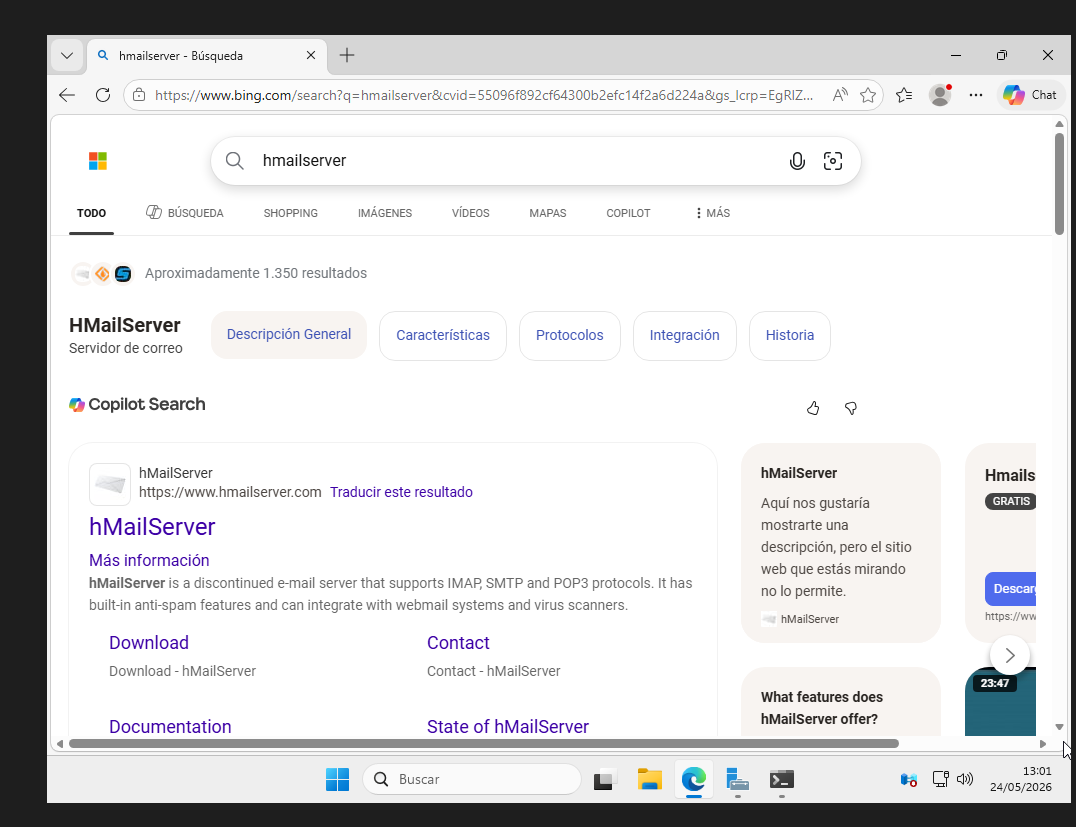The height and width of the screenshot is (827, 1076).
Task: View site info lock icon in address bar
Action: click(139, 95)
